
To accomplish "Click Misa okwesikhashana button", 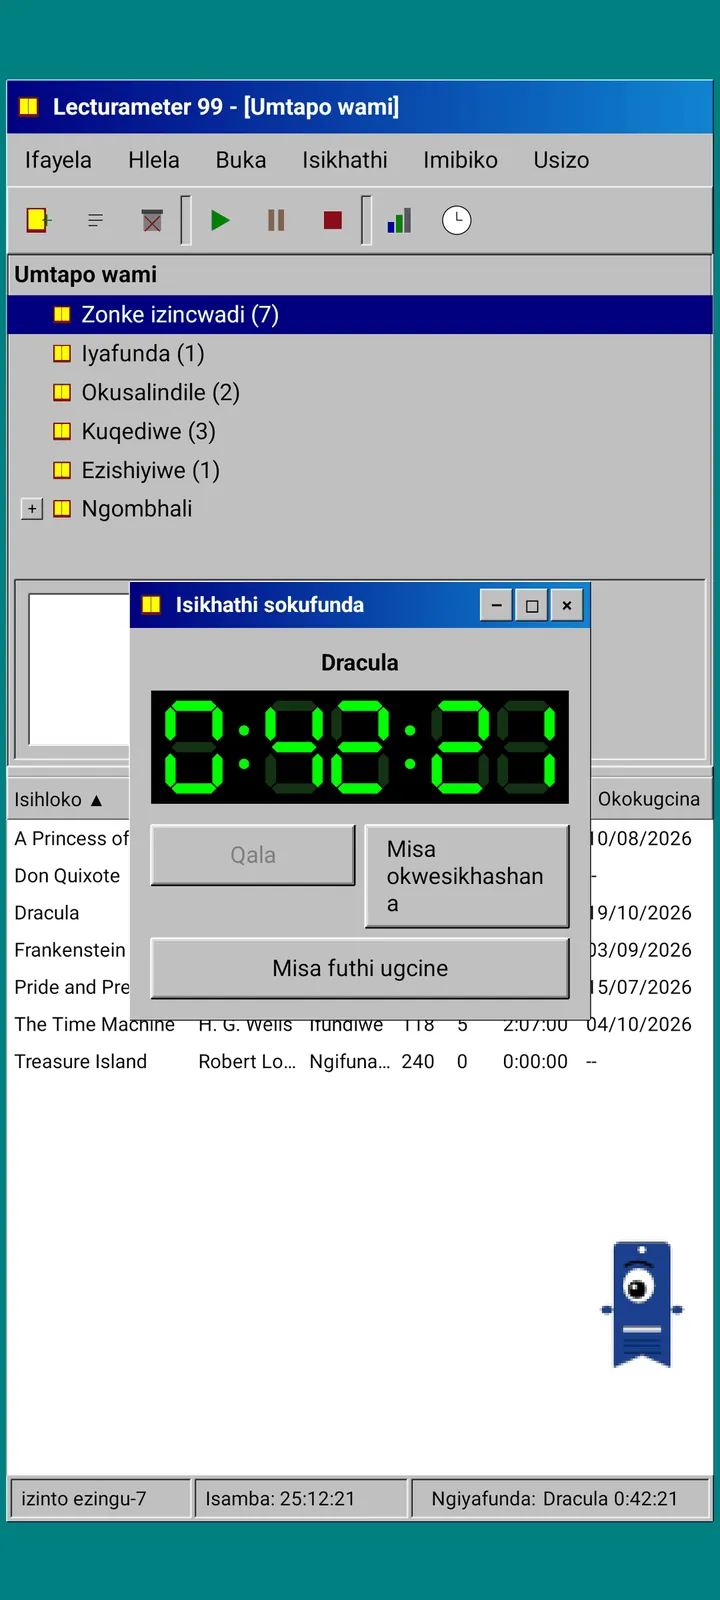I will click(467, 876).
